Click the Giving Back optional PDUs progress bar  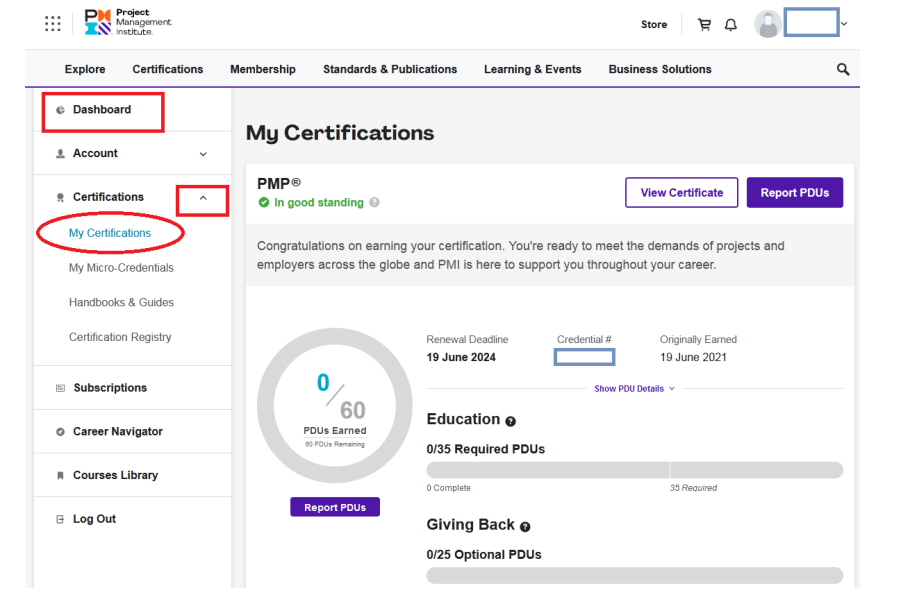(x=634, y=575)
